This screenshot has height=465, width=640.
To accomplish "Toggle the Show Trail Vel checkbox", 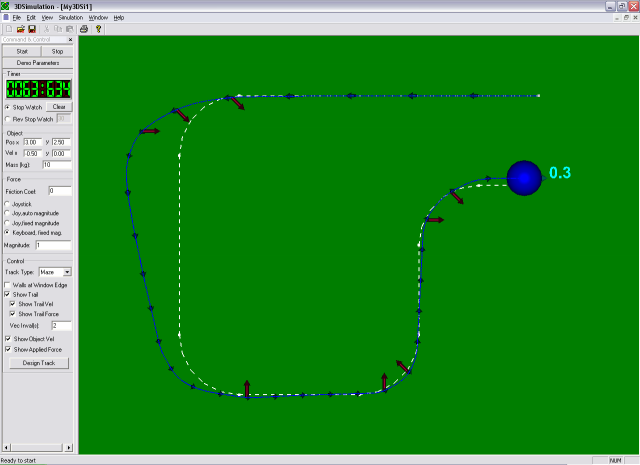I will point(13,304).
